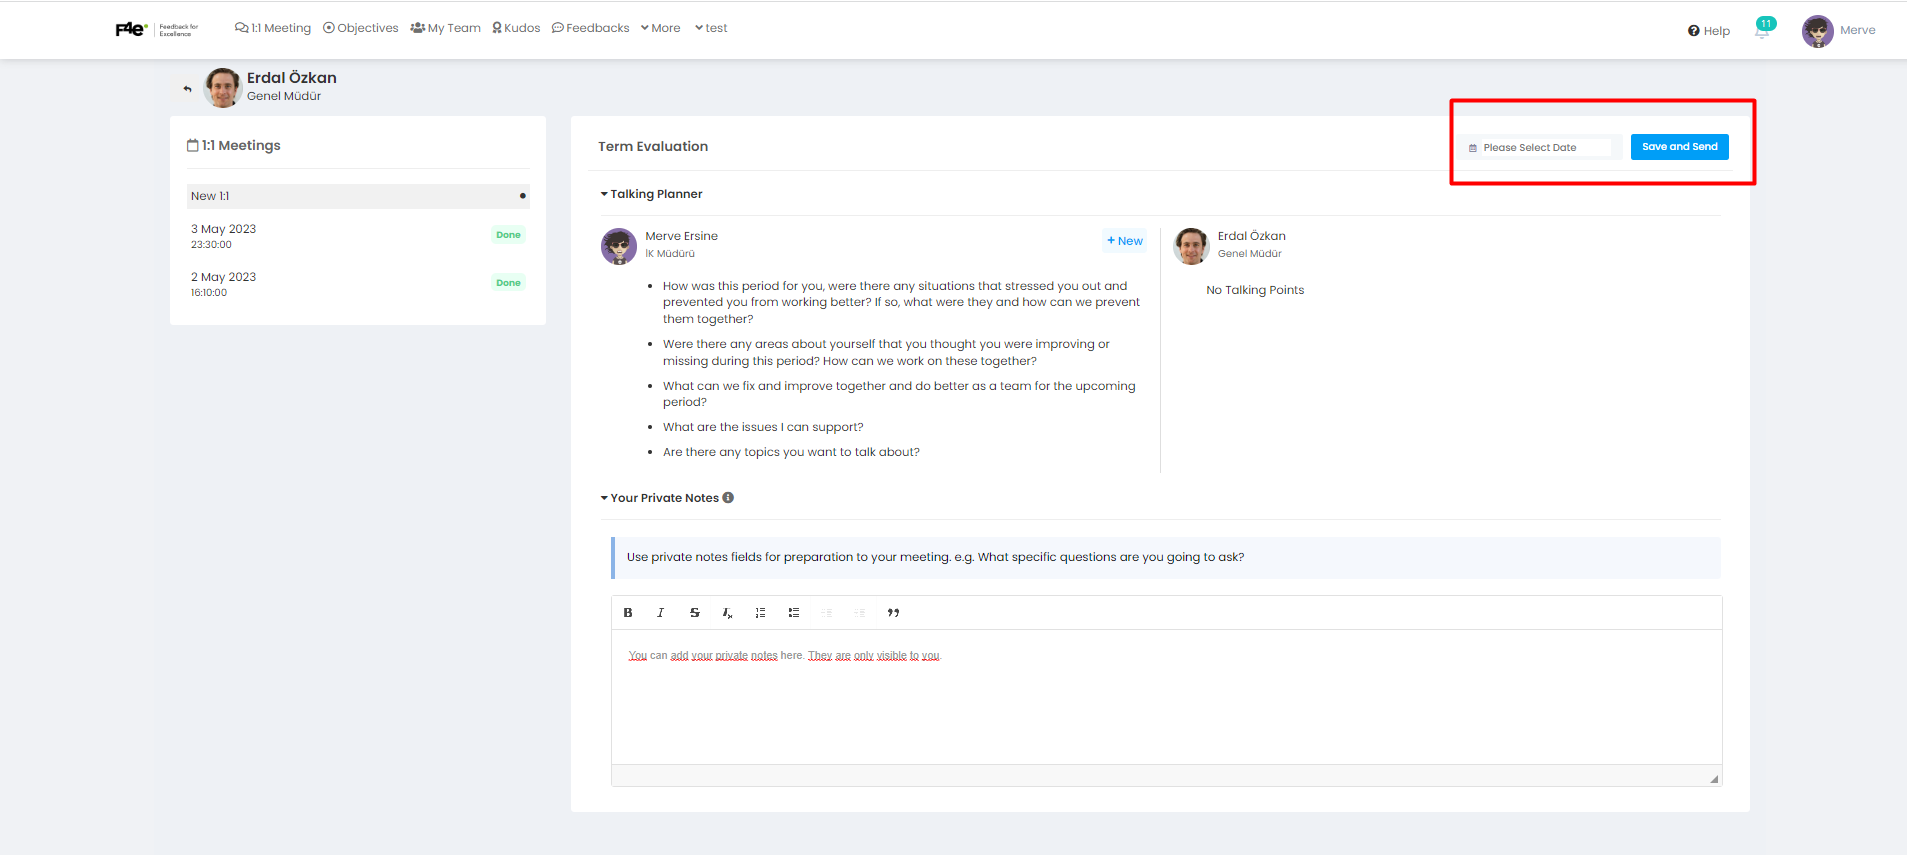This screenshot has height=855, width=1907.
Task: Navigate to Kudos
Action: coord(516,28)
